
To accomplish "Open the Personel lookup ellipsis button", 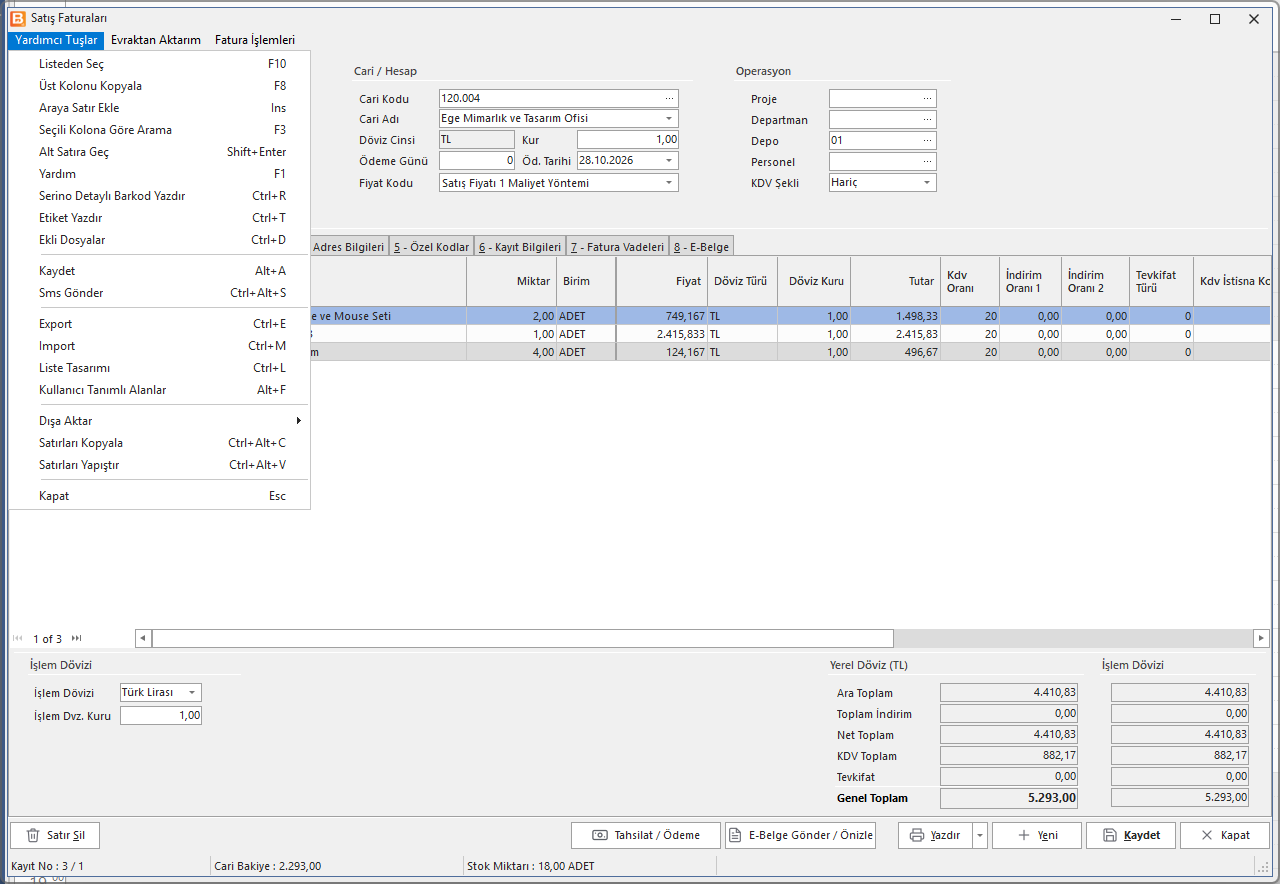I will coord(928,161).
